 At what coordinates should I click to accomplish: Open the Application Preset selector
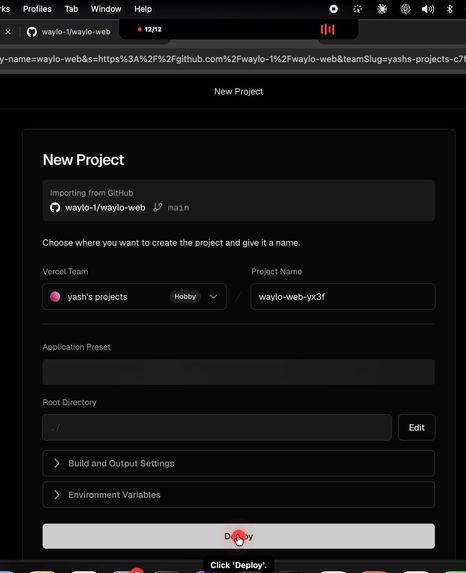point(238,372)
